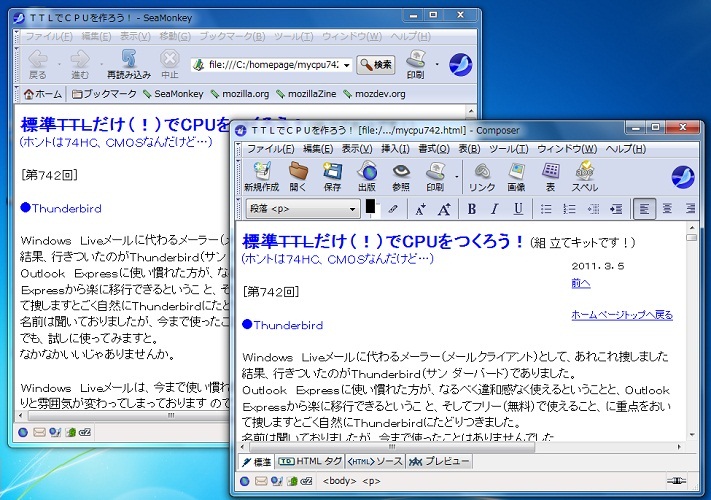711x500 pixels.
Task: Print (印刷) from Composer toolbar
Action: (x=434, y=176)
